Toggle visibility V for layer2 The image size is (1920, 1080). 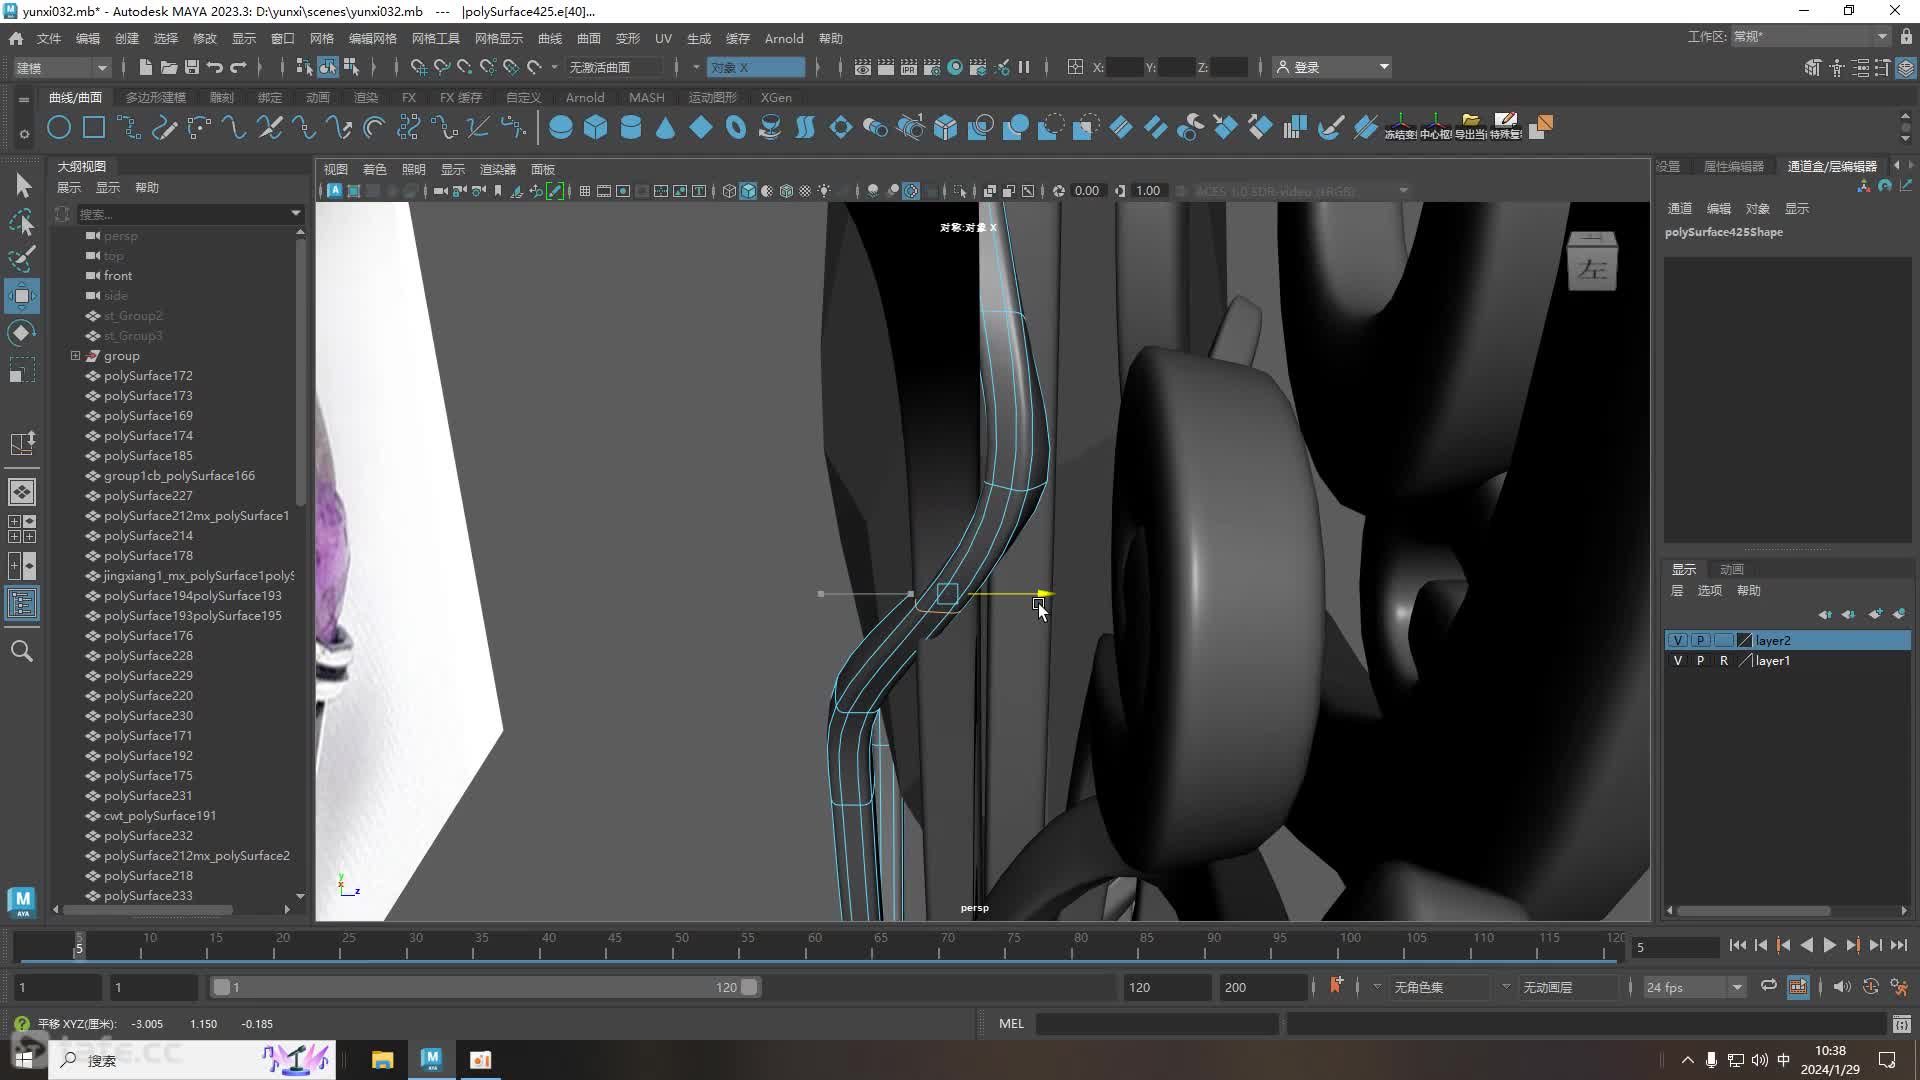point(1677,640)
